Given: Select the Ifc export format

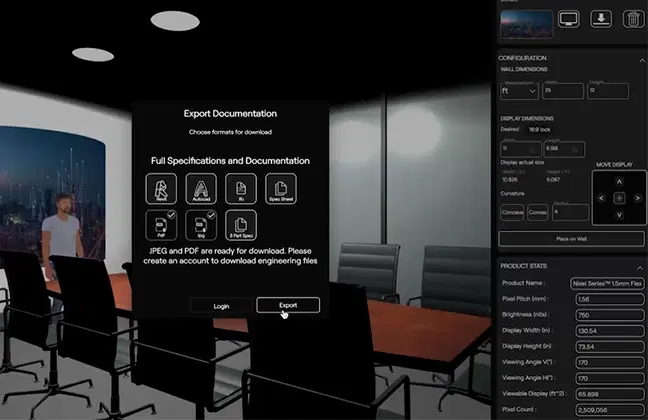Looking at the screenshot, I should [241, 189].
